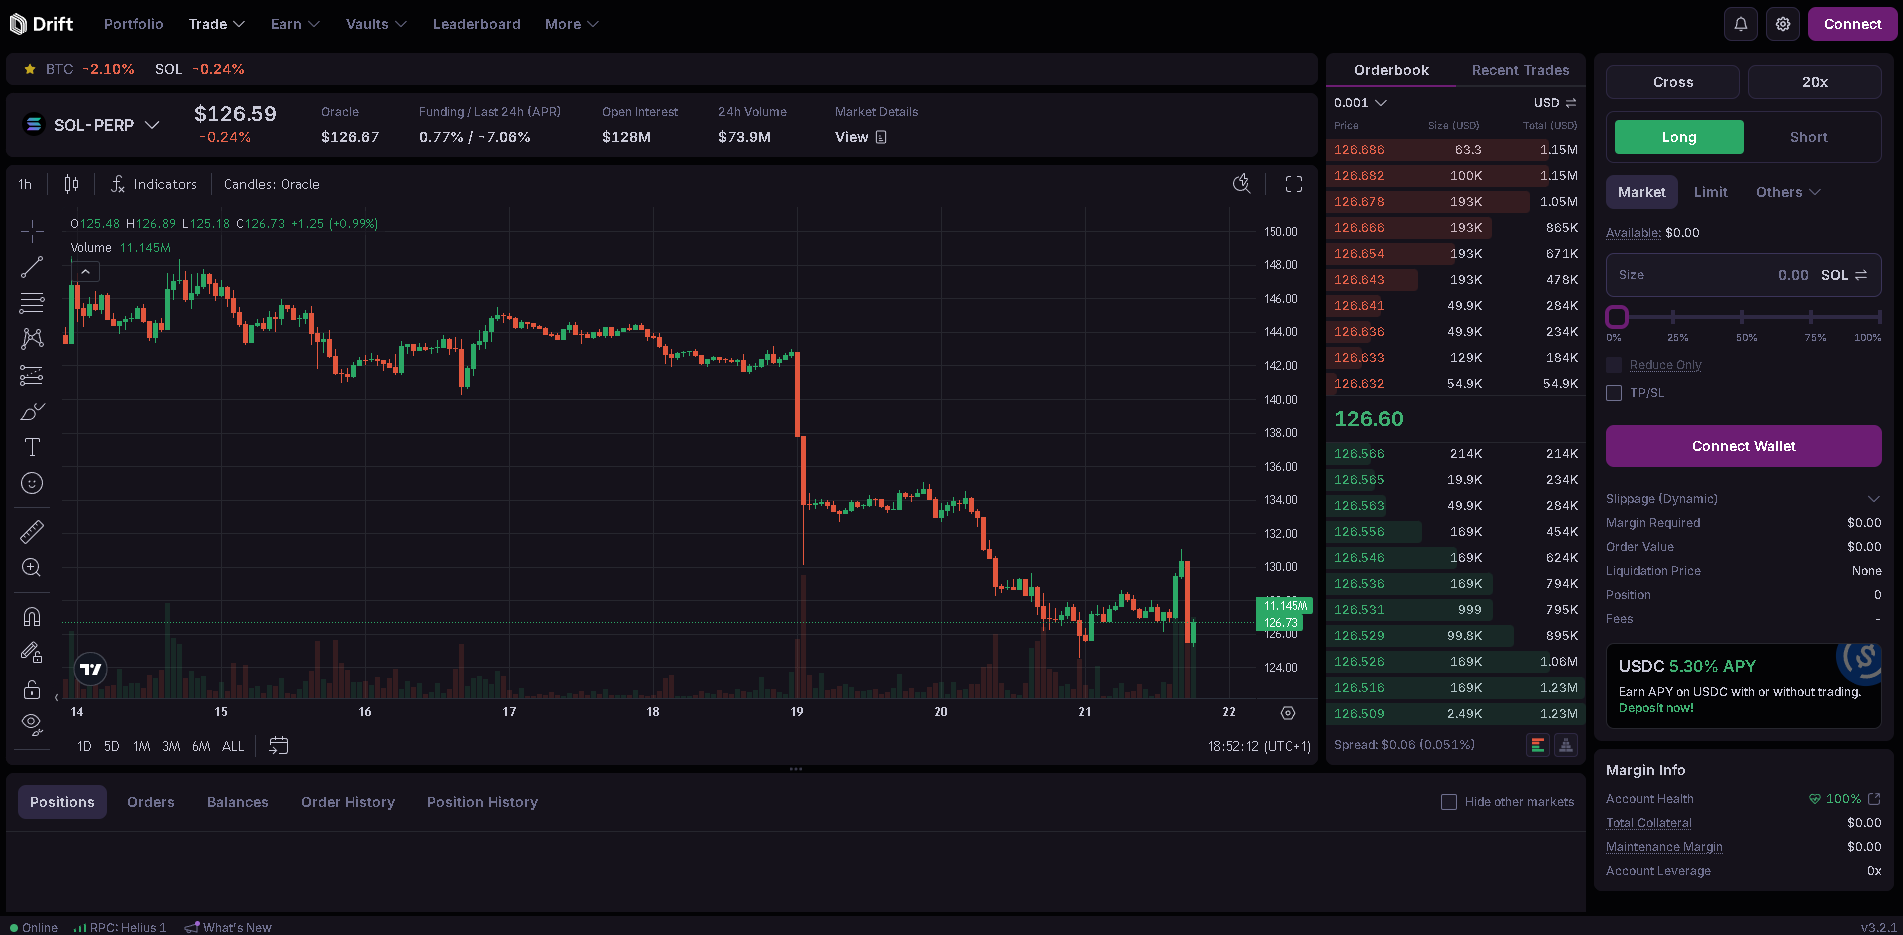Switch to Recent Trades tab
This screenshot has height=935, width=1903.
coord(1520,70)
